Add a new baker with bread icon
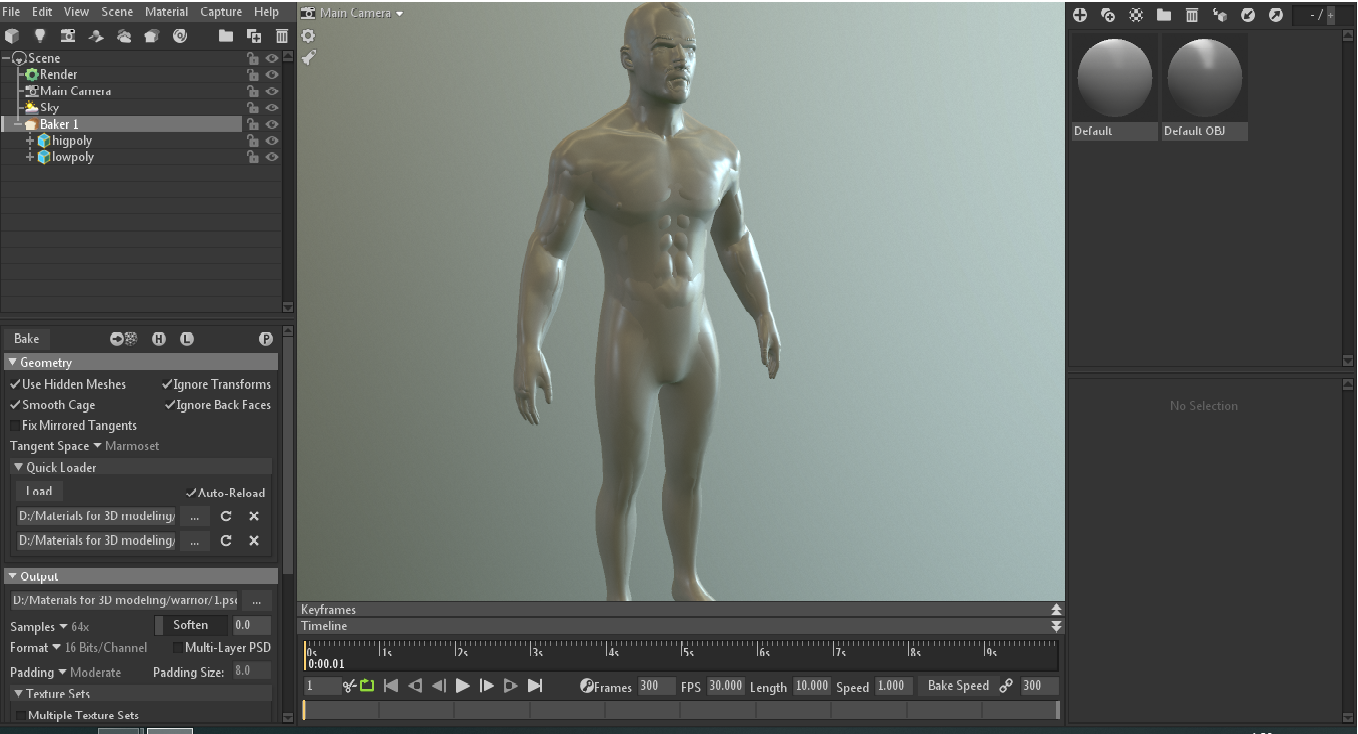This screenshot has height=734, width=1358. point(151,36)
